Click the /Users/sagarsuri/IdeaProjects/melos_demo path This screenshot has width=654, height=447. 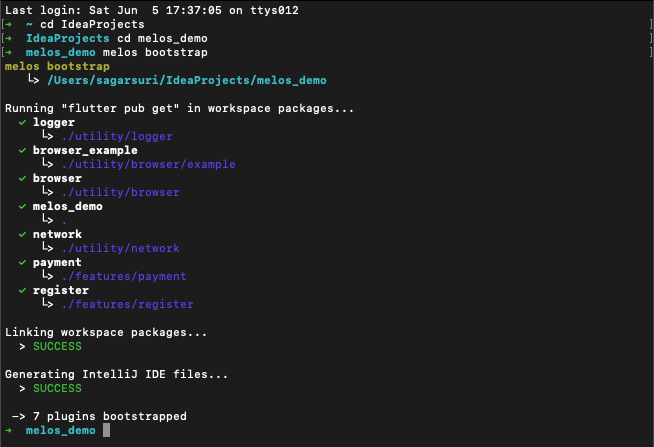(x=187, y=80)
